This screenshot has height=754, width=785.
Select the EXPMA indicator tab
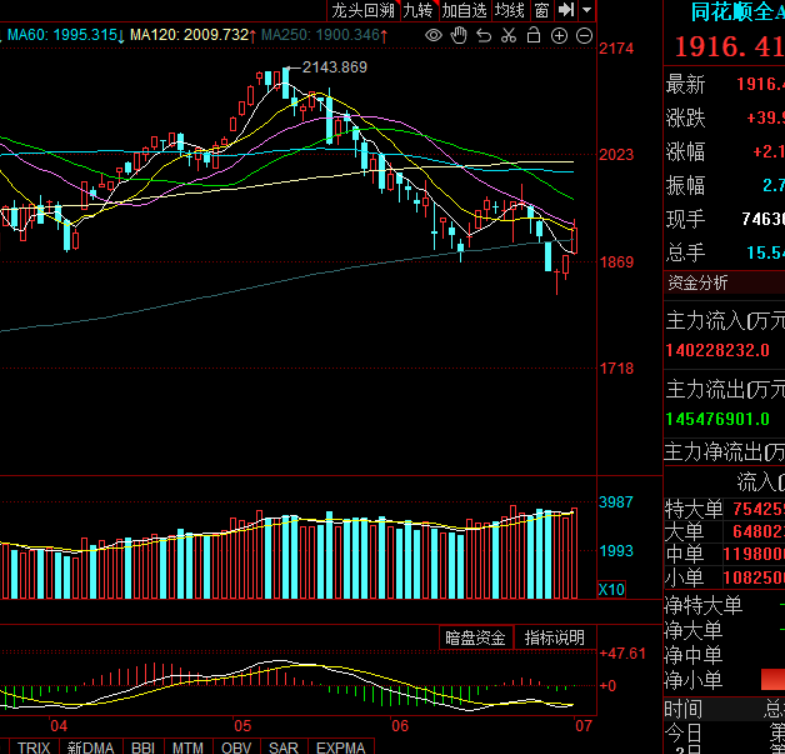point(341,746)
